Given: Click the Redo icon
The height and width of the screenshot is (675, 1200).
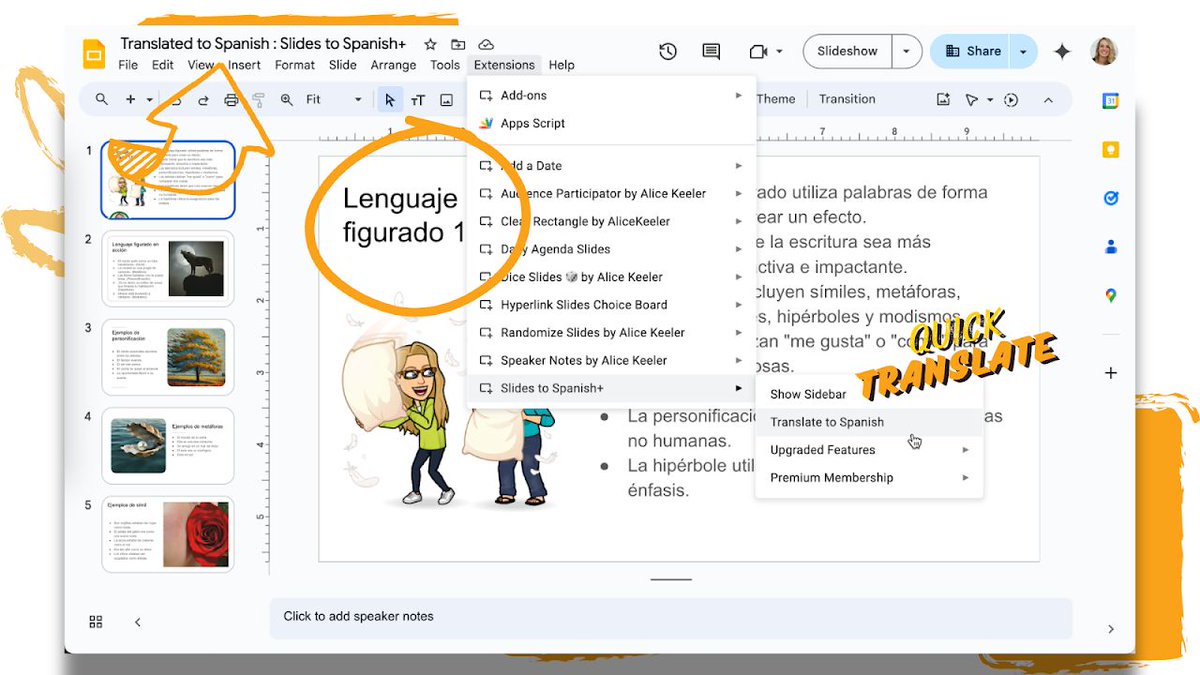Looking at the screenshot, I should coord(204,99).
